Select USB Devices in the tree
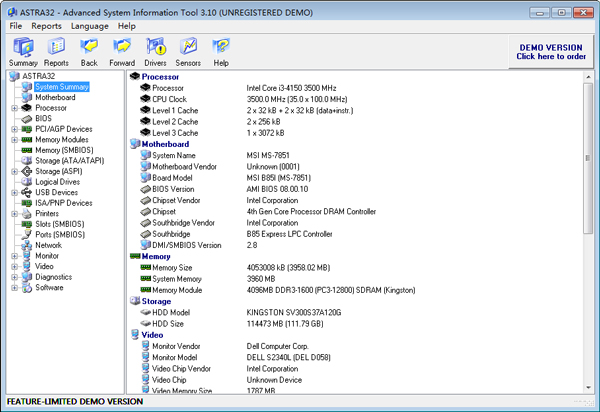Screen dimensions: 600x412 click(x=57, y=192)
